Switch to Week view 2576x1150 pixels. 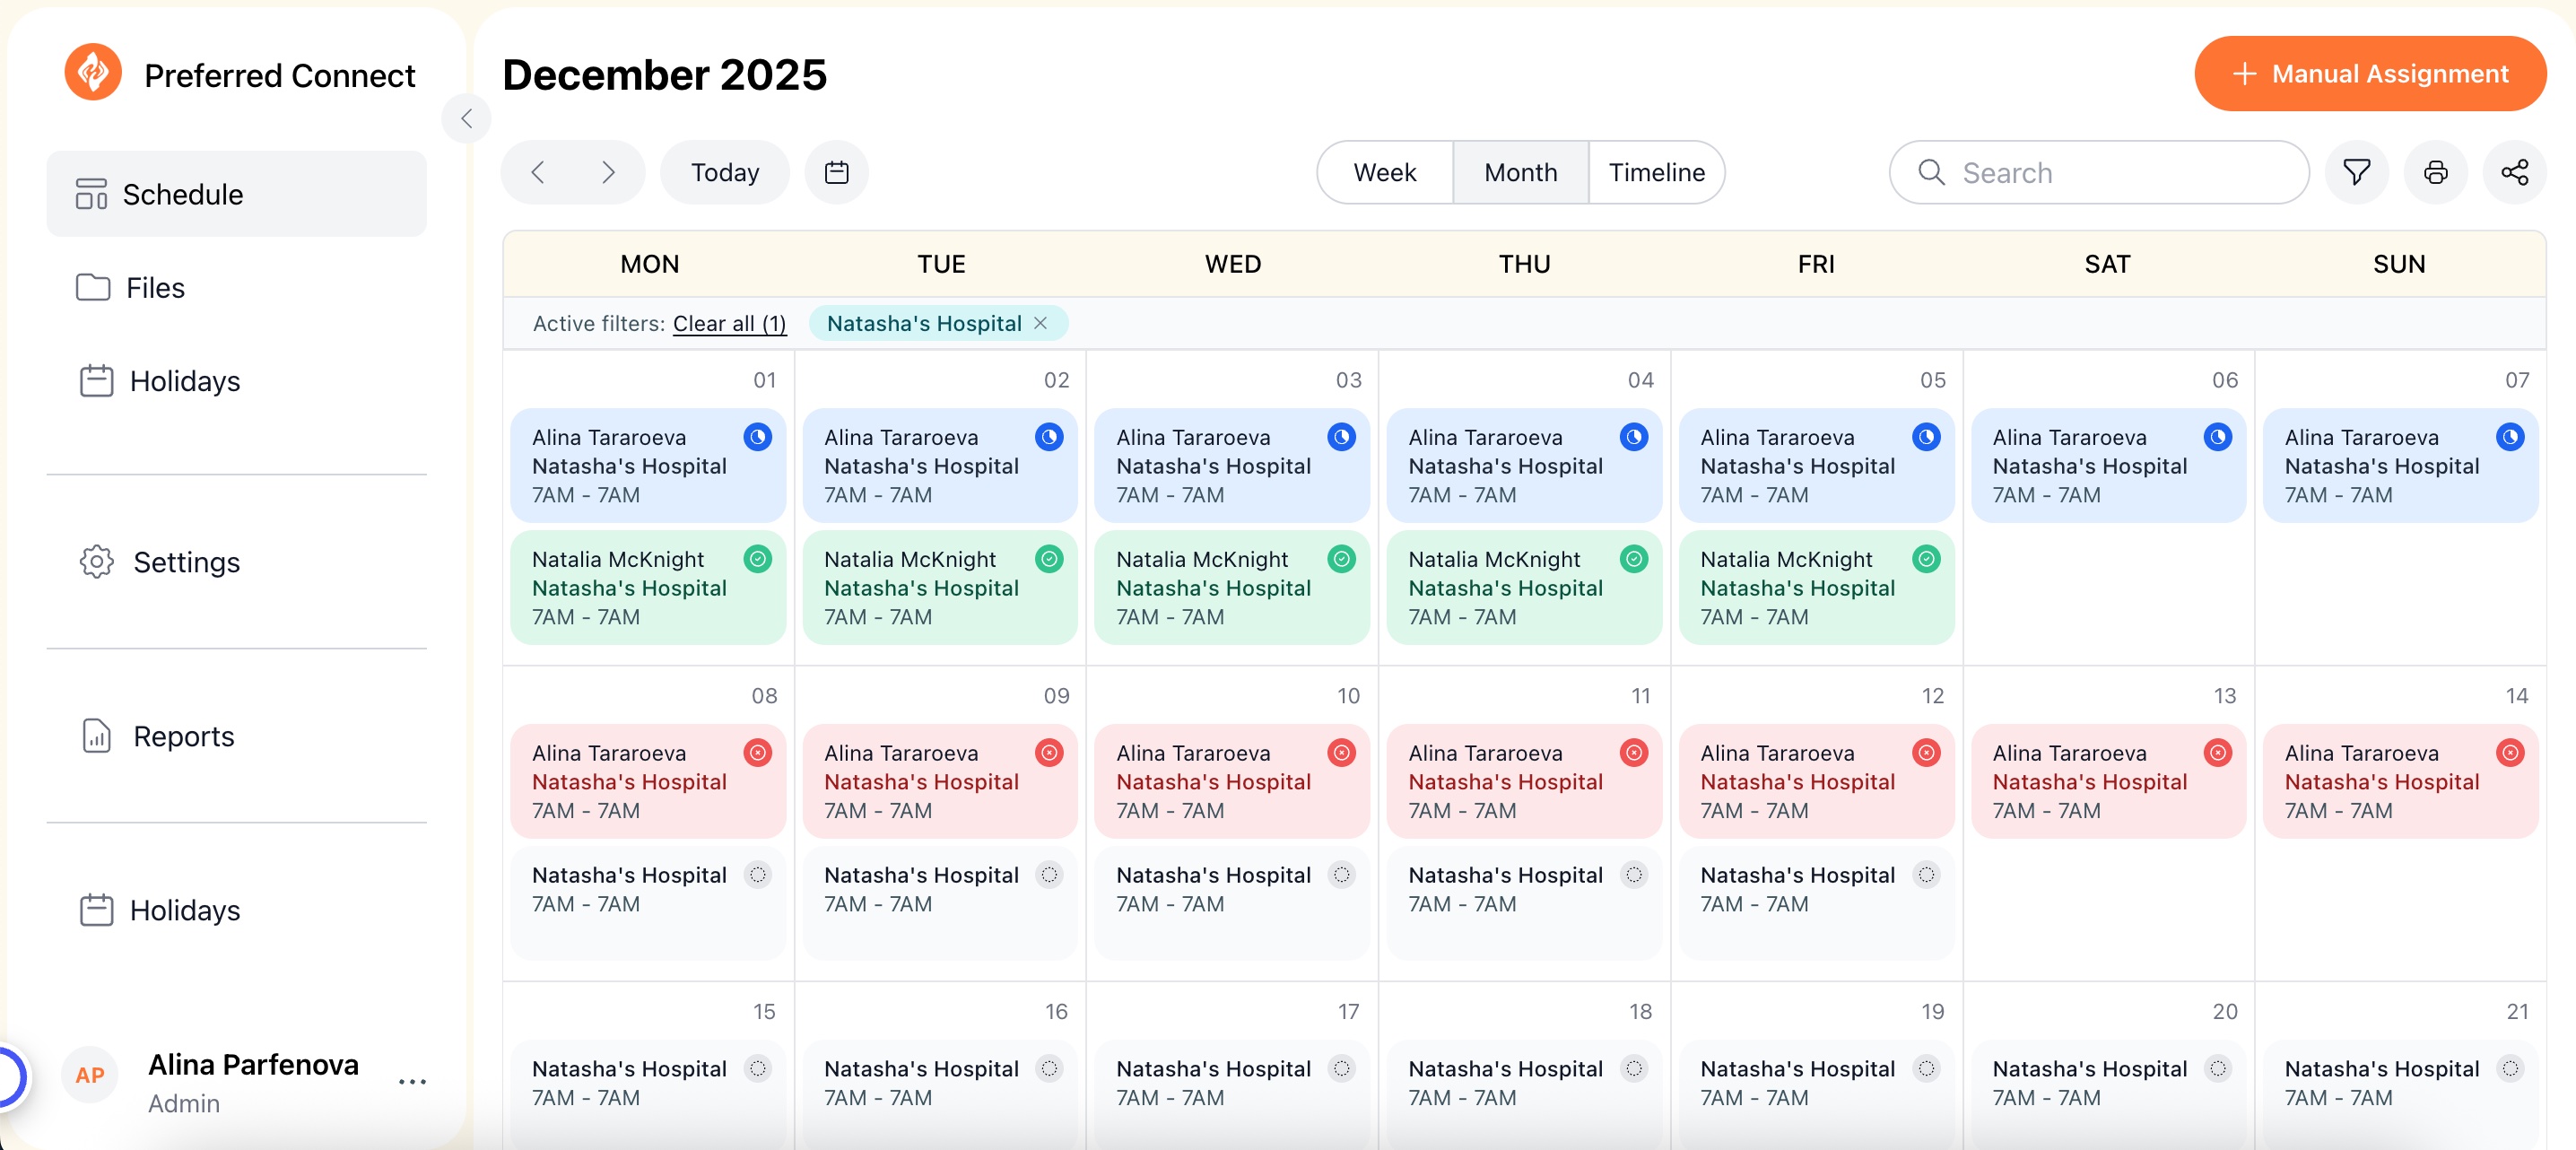pyautogui.click(x=1385, y=172)
